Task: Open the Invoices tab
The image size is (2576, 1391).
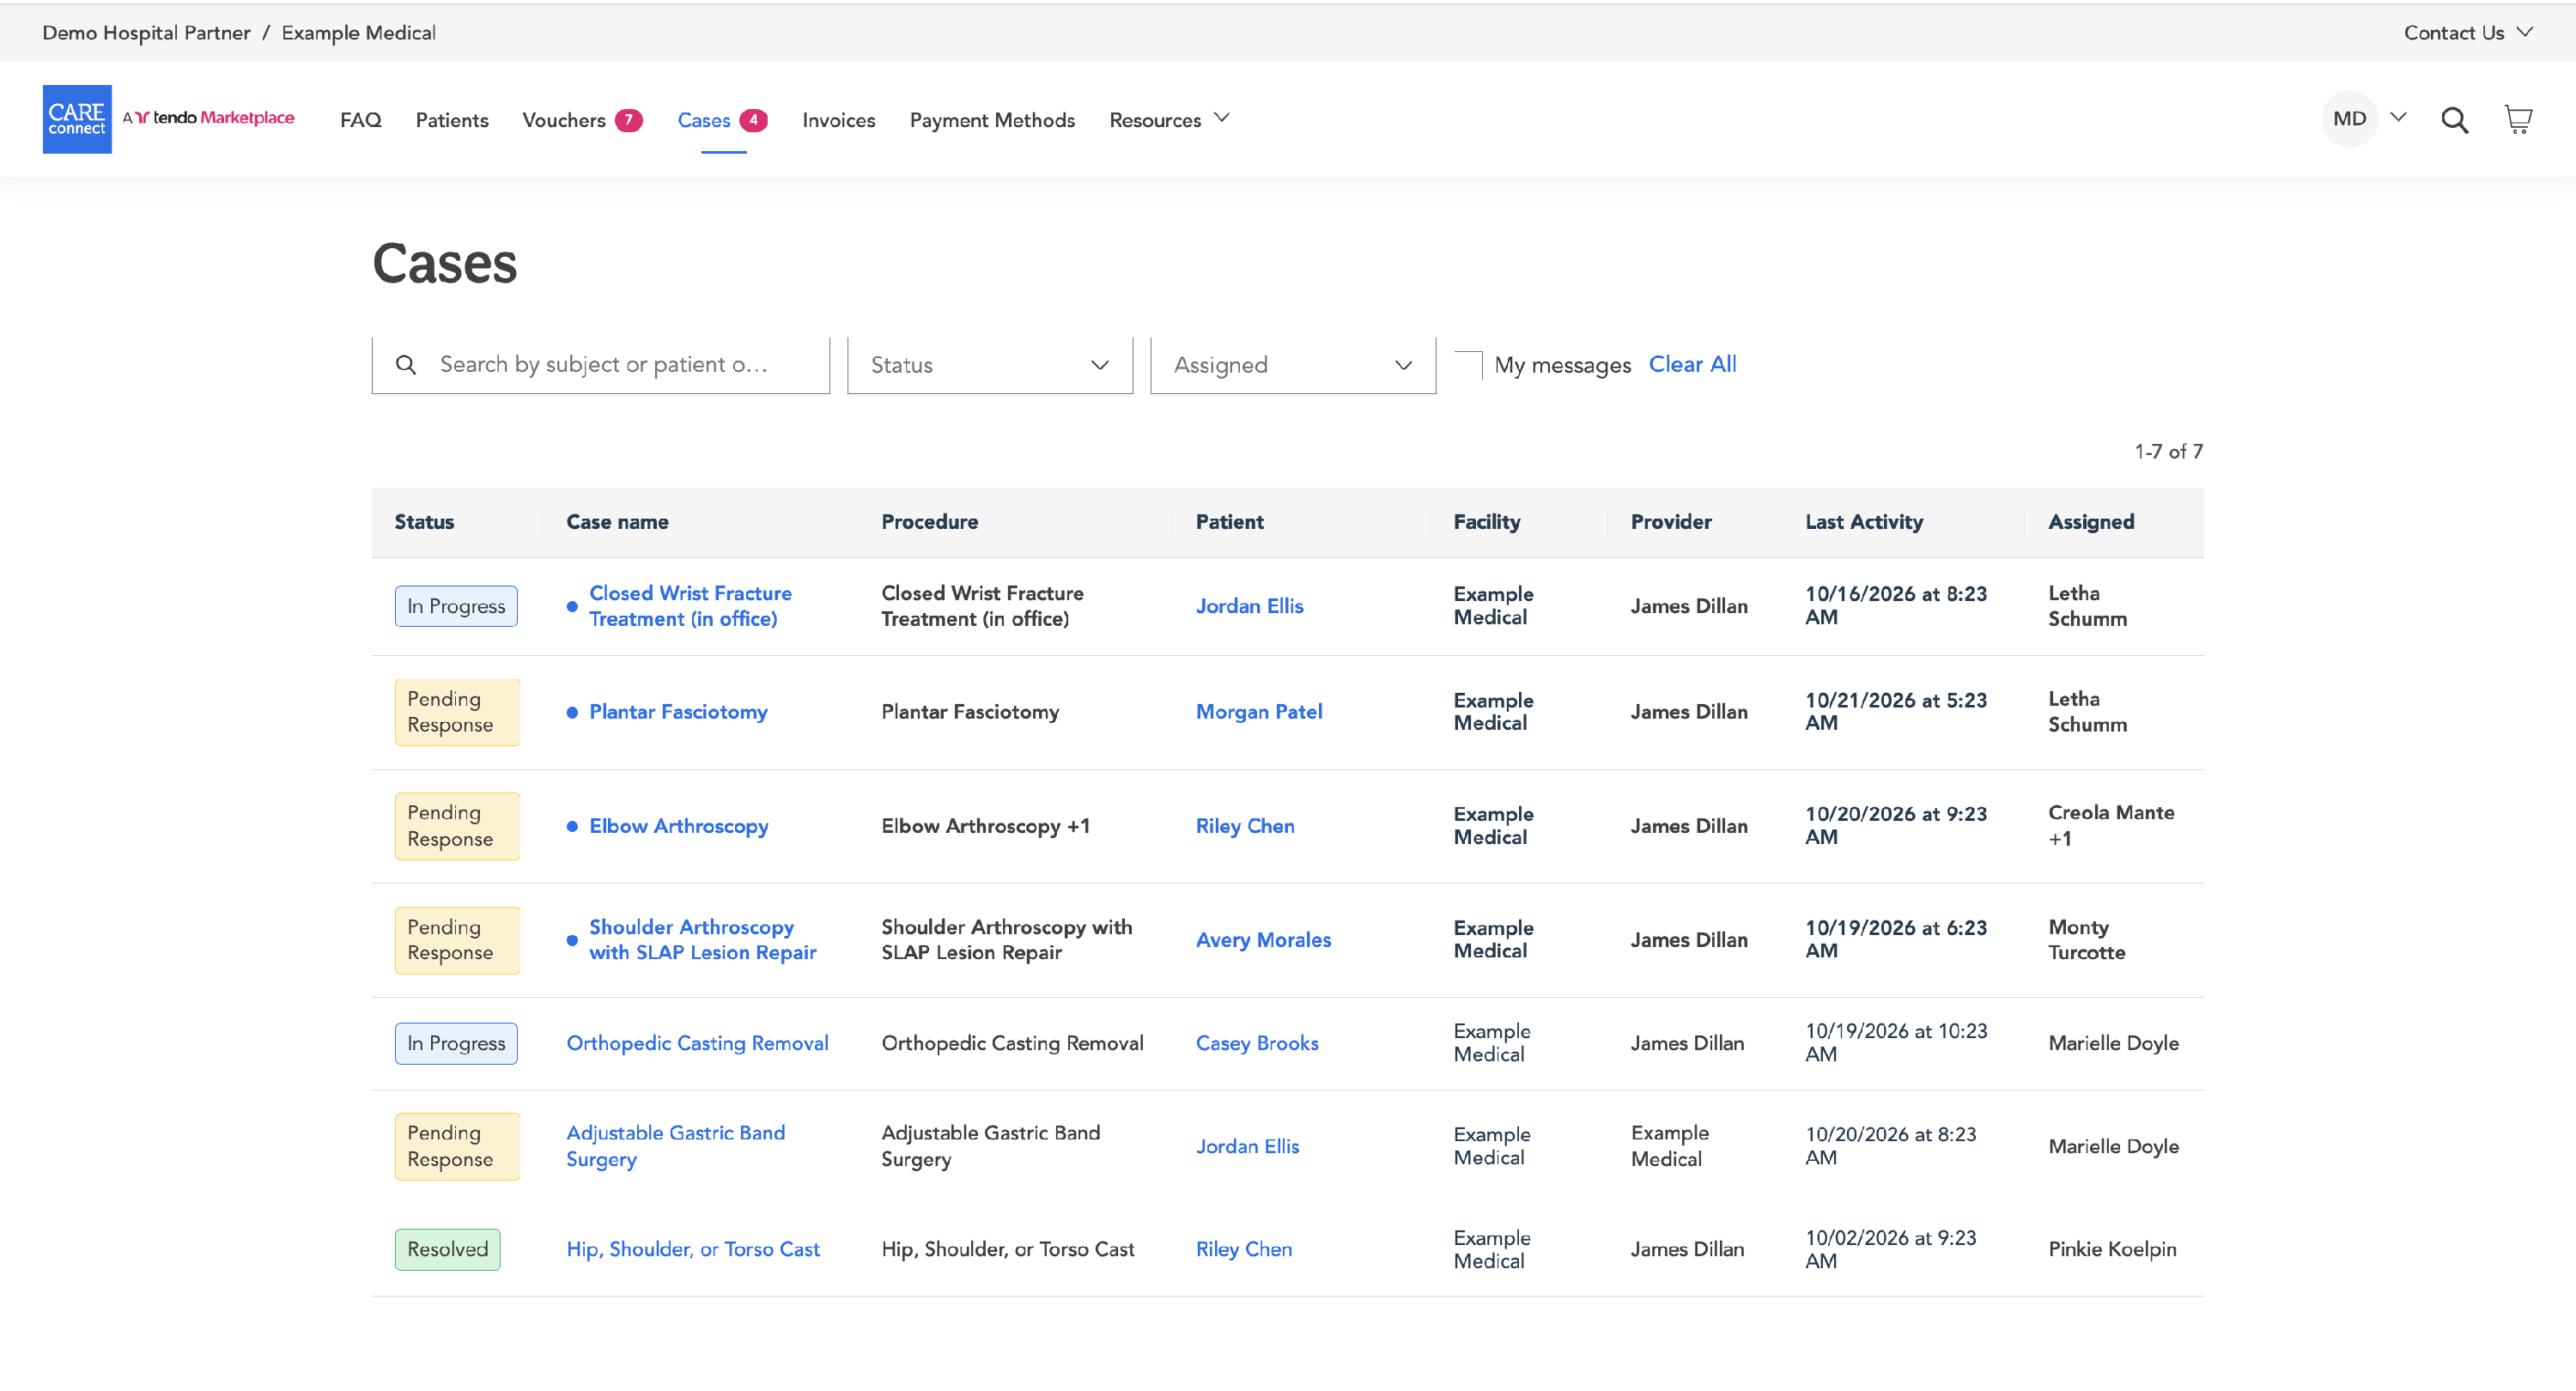Action: [838, 120]
